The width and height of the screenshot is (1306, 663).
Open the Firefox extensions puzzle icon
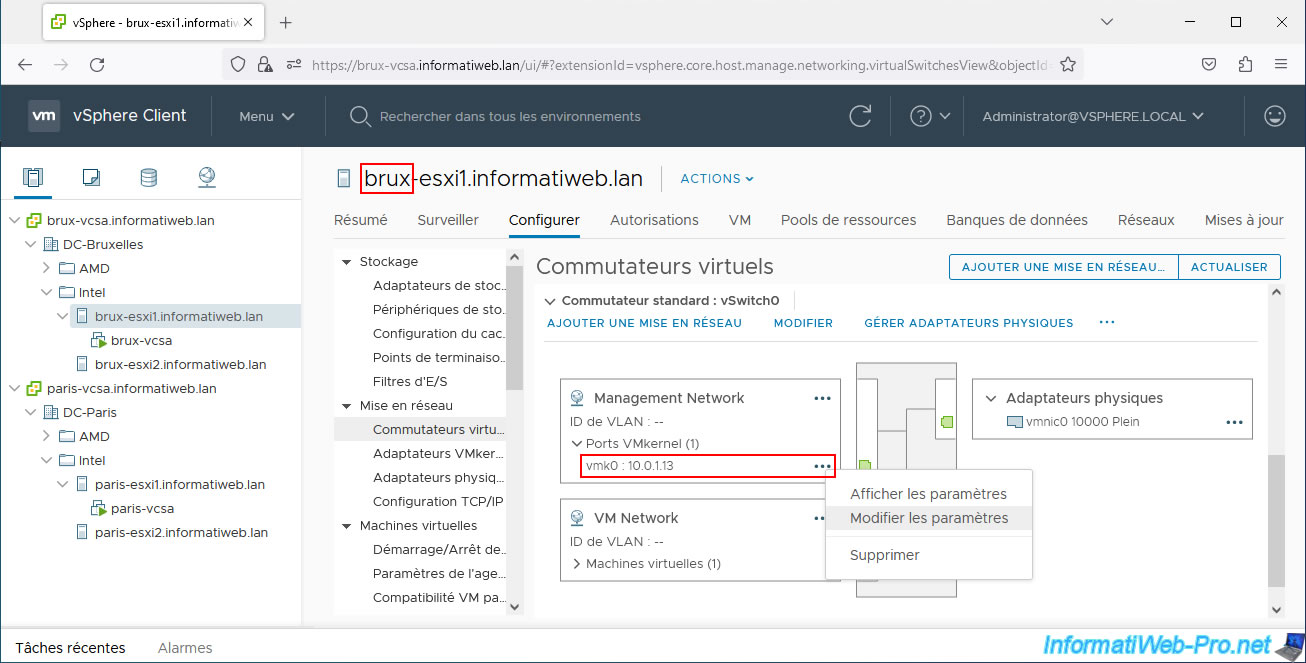pos(1245,64)
